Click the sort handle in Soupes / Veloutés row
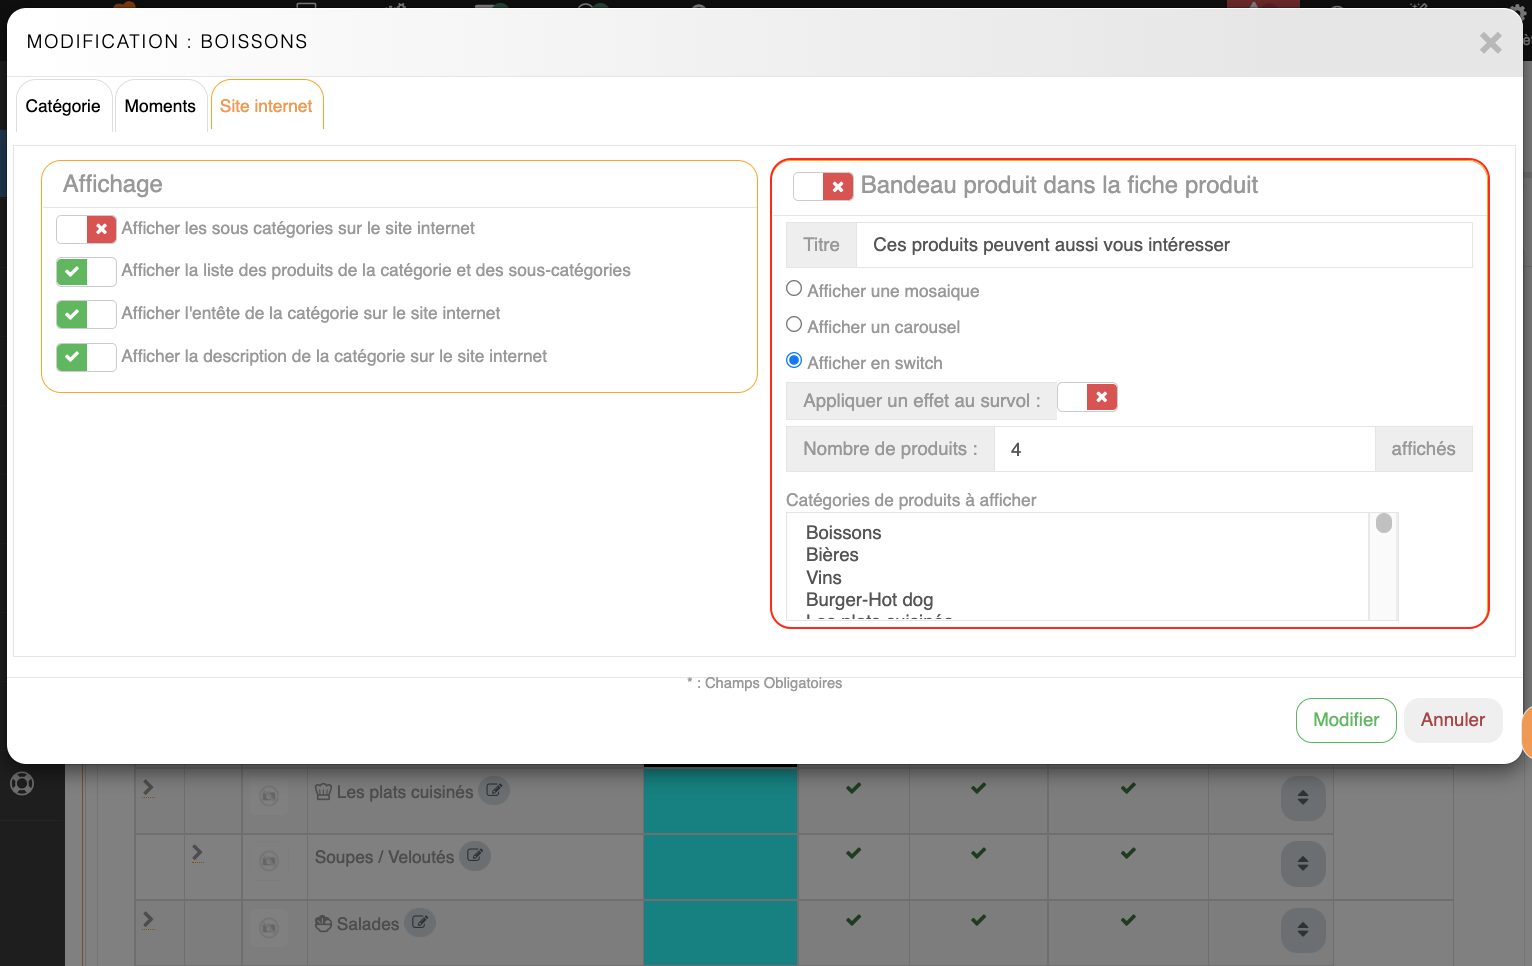The width and height of the screenshot is (1532, 966). 1302,863
